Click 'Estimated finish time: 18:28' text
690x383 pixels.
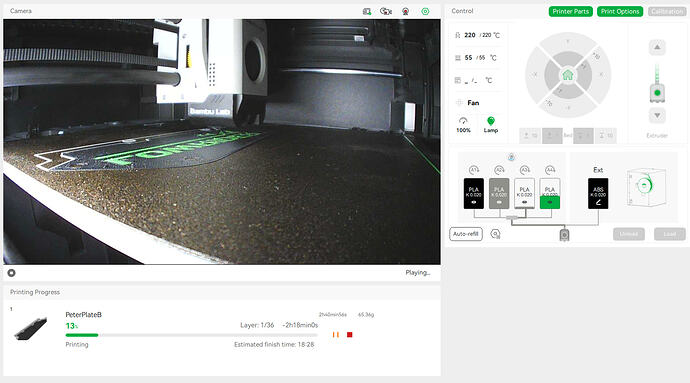pos(274,345)
